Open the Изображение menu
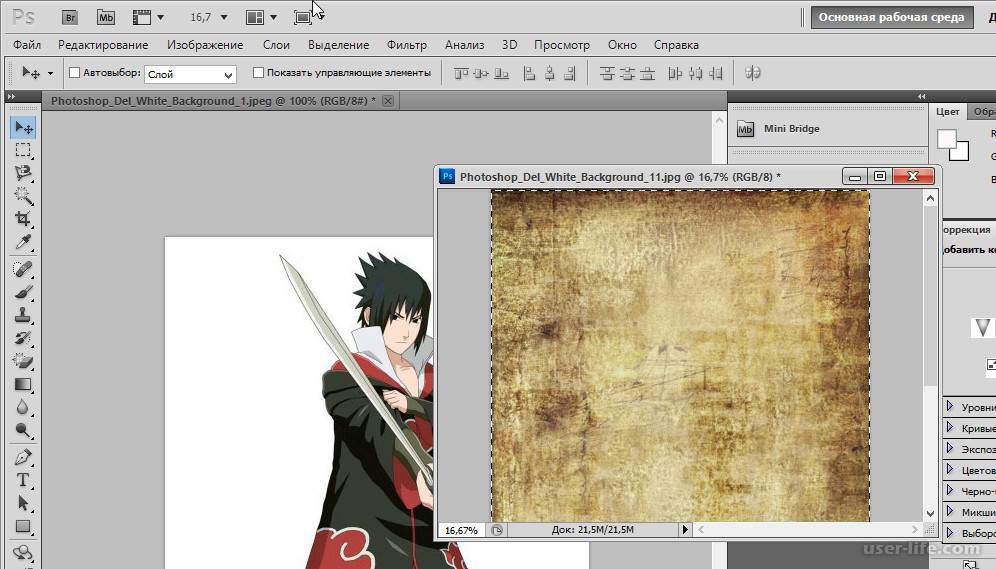The width and height of the screenshot is (996, 569). click(x=205, y=45)
